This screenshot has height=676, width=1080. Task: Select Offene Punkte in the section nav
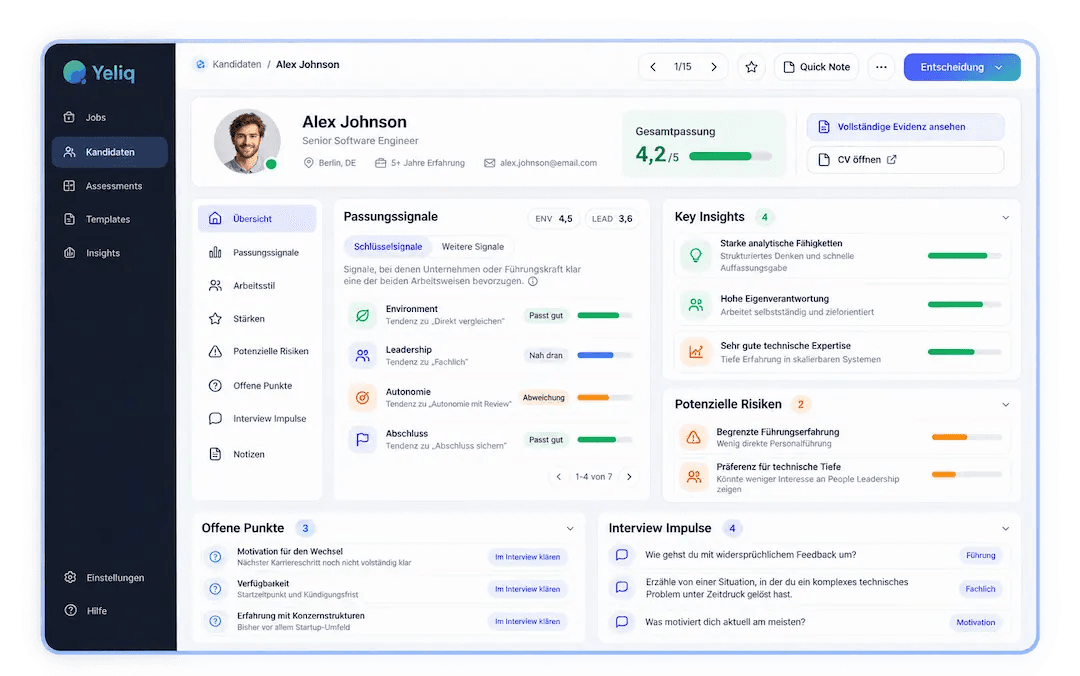(x=257, y=385)
